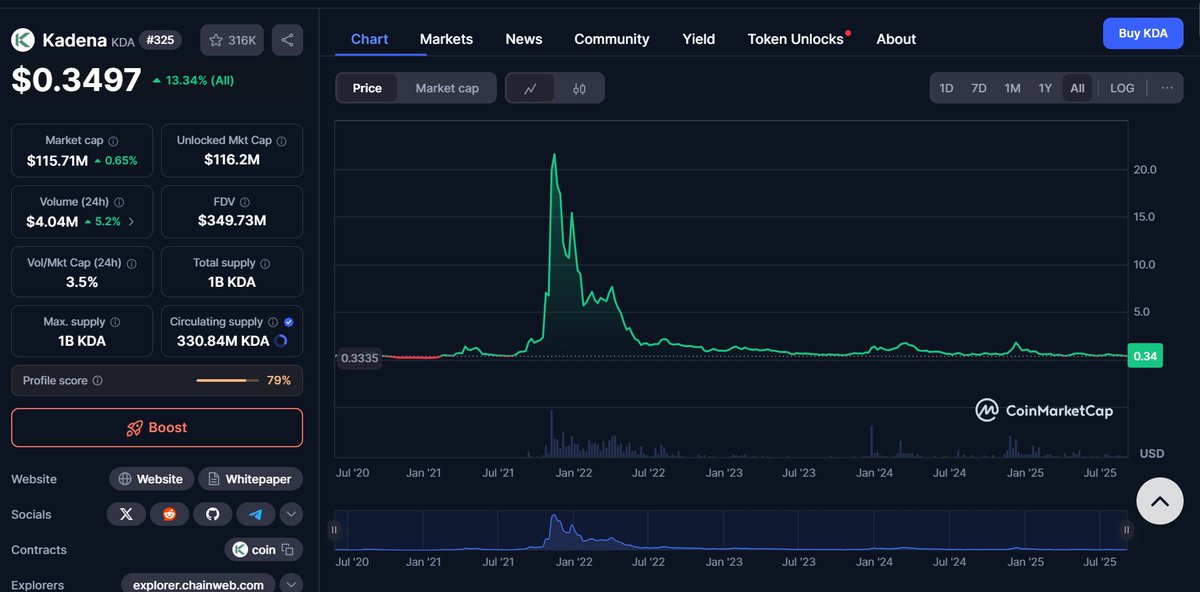Click the 13.34% (All) price change
The width and height of the screenshot is (1200, 592).
pos(193,80)
